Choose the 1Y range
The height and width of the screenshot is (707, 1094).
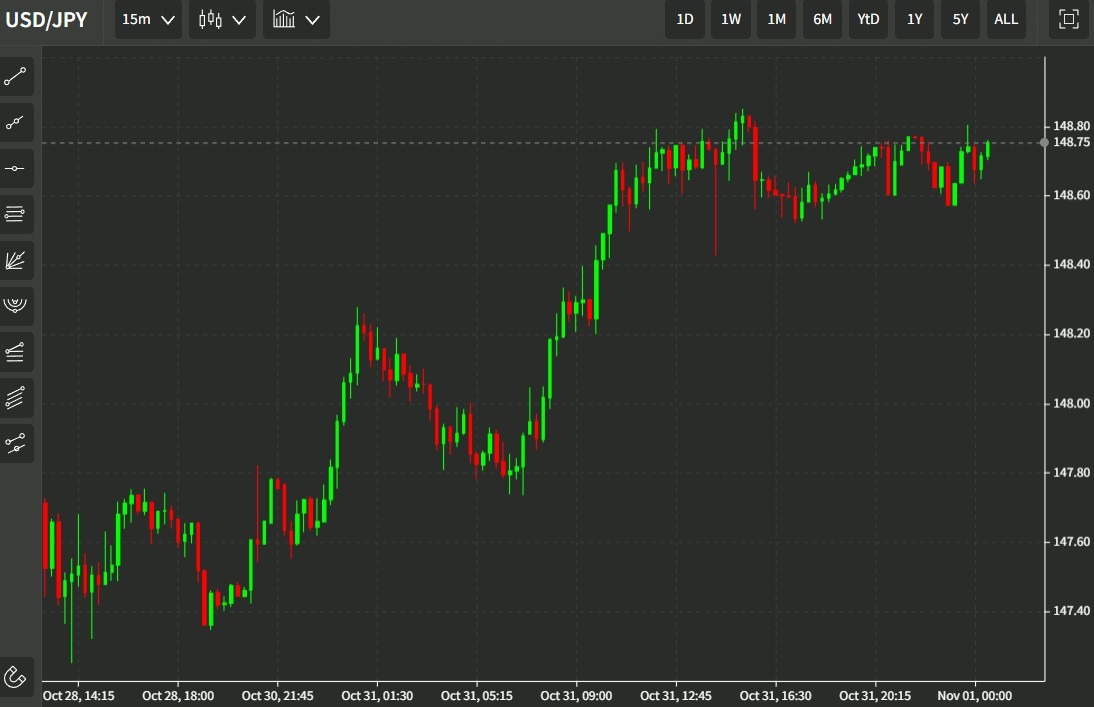coord(915,20)
